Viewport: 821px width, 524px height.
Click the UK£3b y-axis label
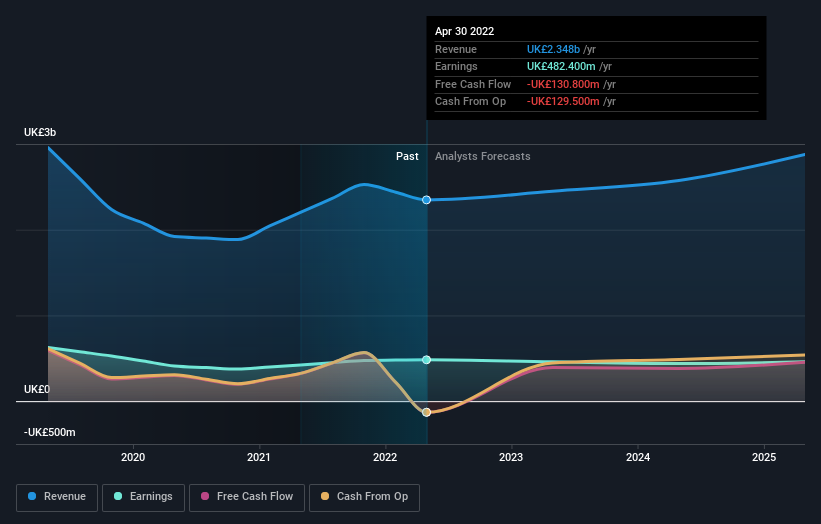[x=40, y=132]
